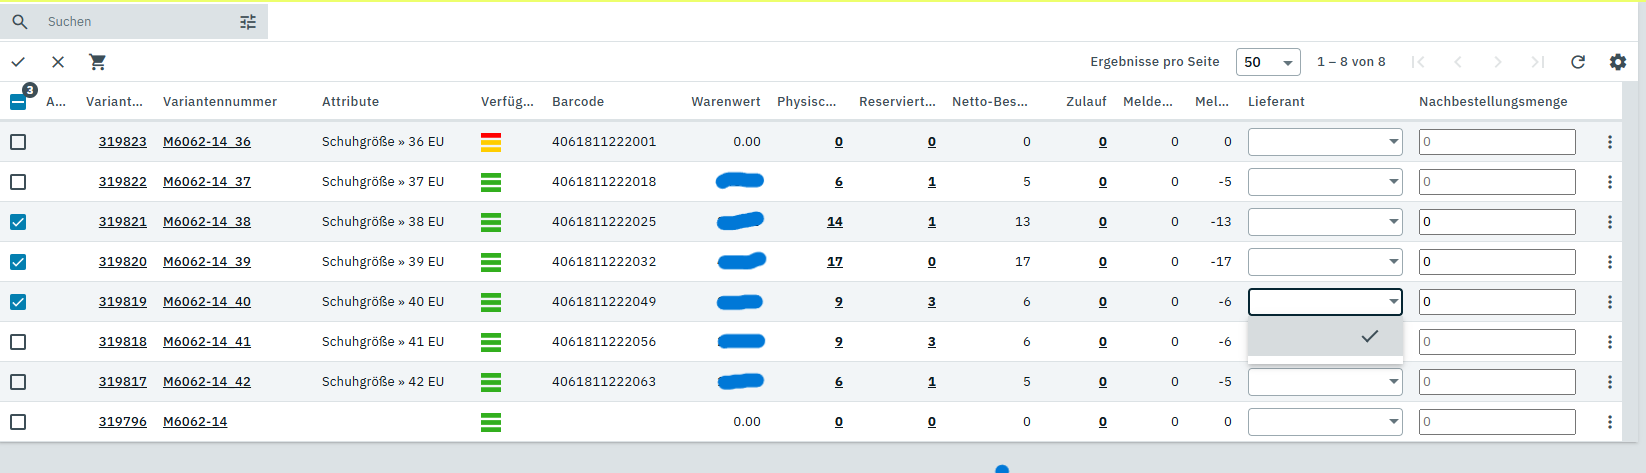Check the box for variant 319823
This screenshot has height=473, width=1646.
[x=18, y=142]
